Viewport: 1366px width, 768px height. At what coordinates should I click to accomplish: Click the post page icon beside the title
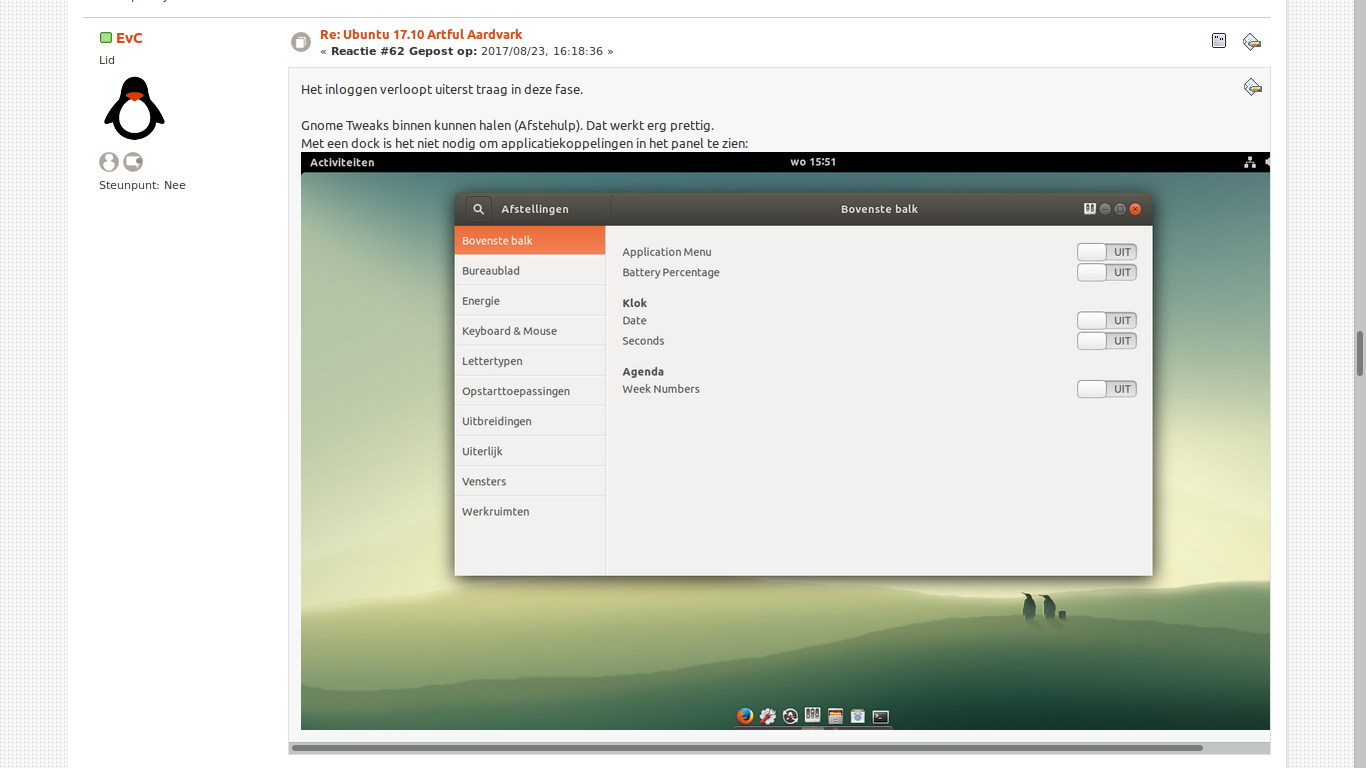pyautogui.click(x=301, y=42)
